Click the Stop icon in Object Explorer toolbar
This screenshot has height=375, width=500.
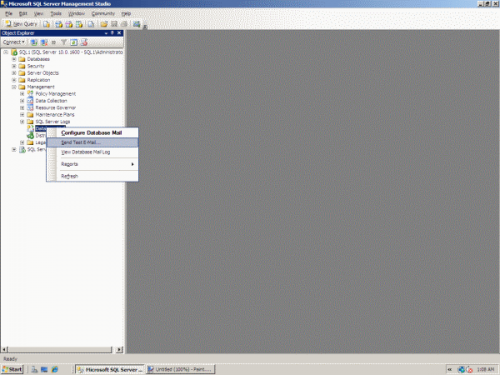coord(54,42)
